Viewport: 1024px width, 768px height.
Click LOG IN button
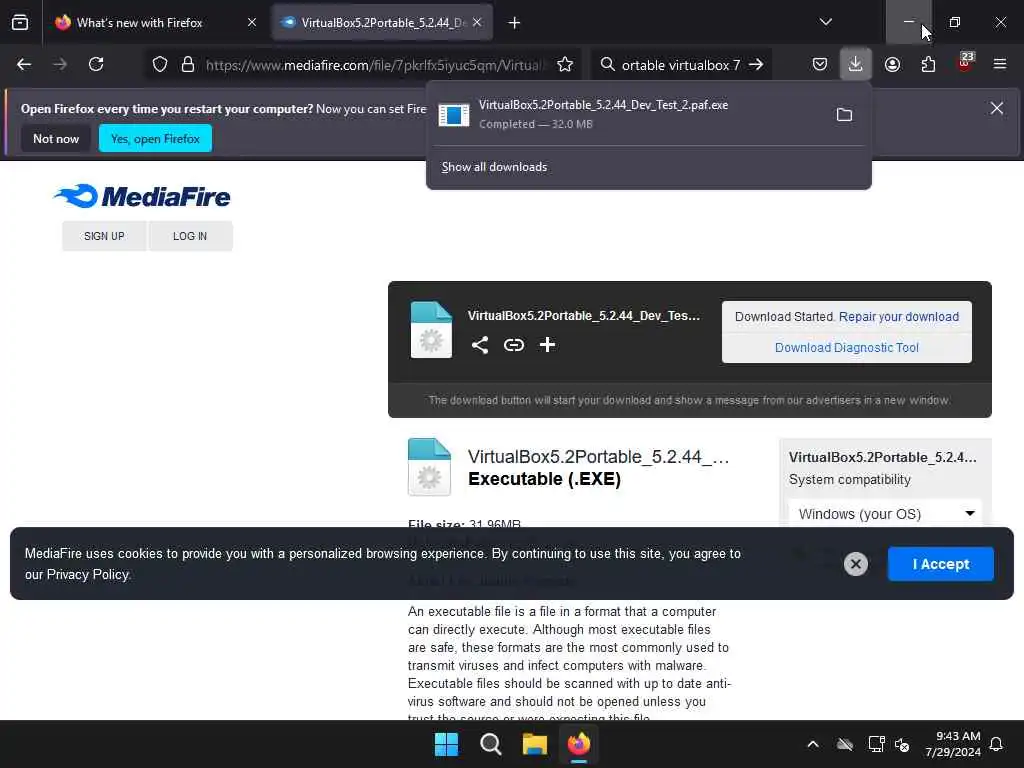click(190, 236)
